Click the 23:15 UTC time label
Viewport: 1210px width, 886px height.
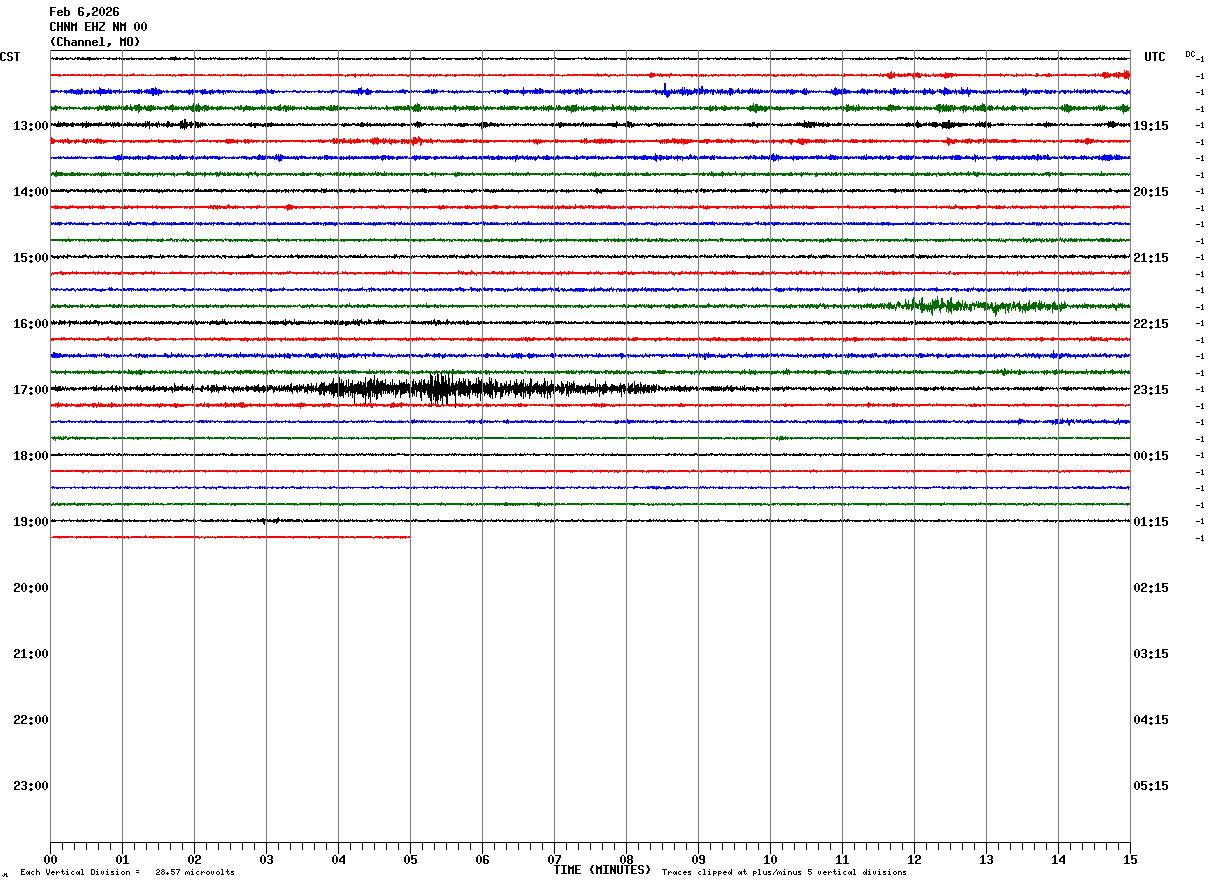(1150, 390)
